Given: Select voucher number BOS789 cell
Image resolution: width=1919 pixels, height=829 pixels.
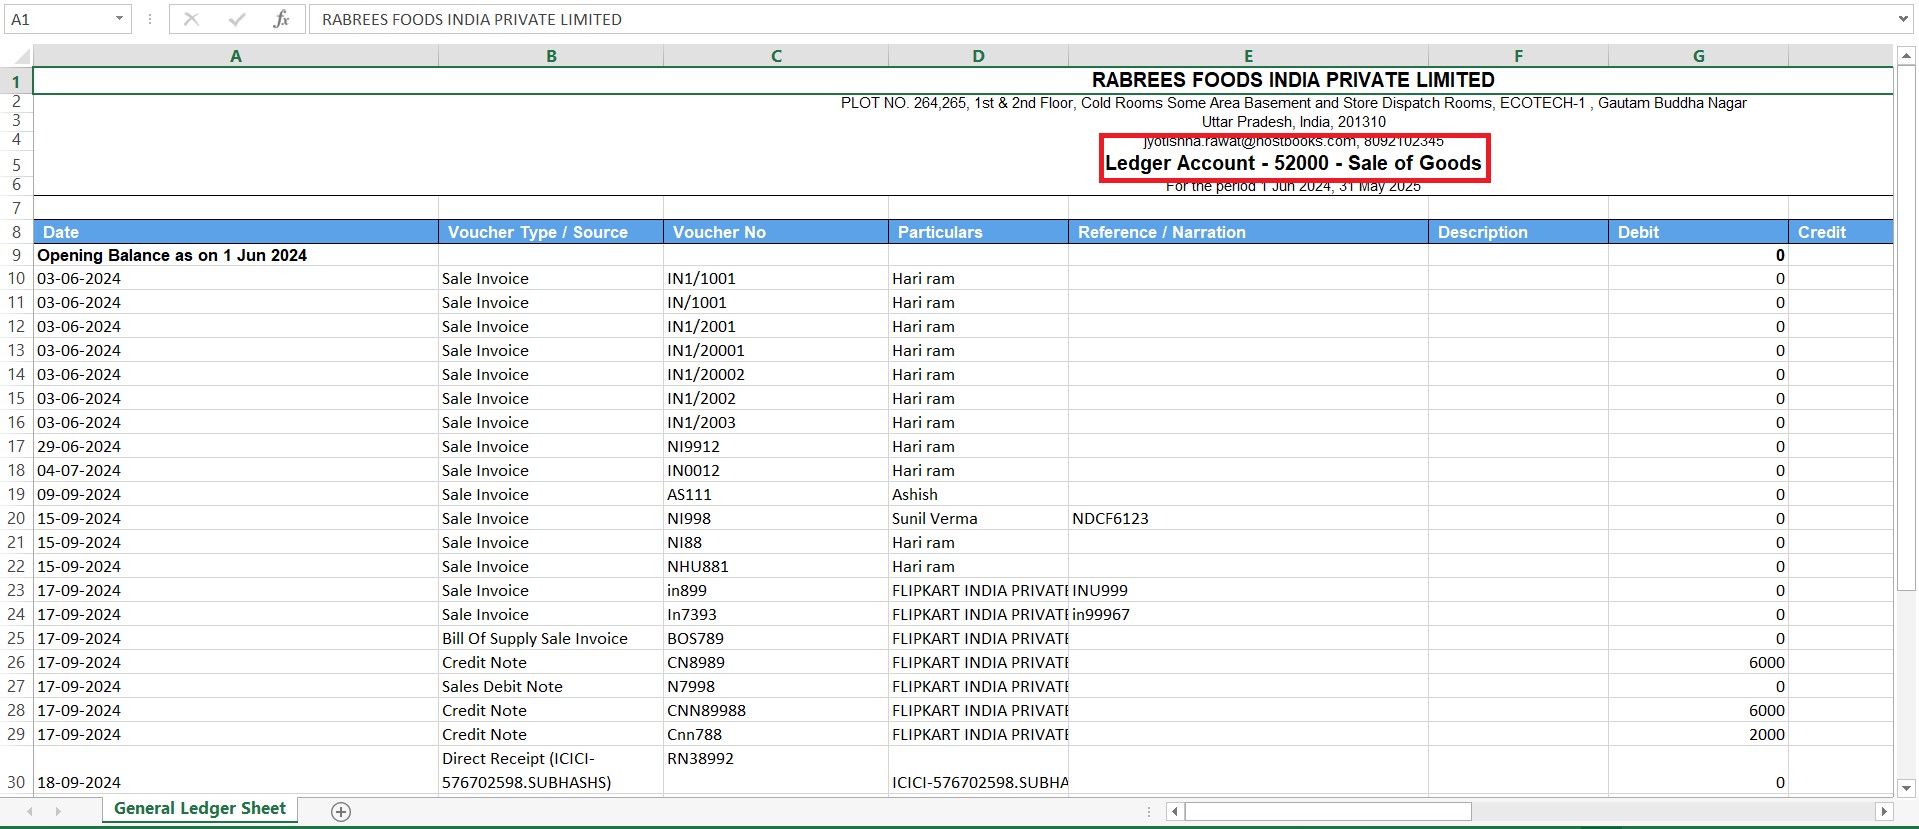Looking at the screenshot, I should 776,638.
